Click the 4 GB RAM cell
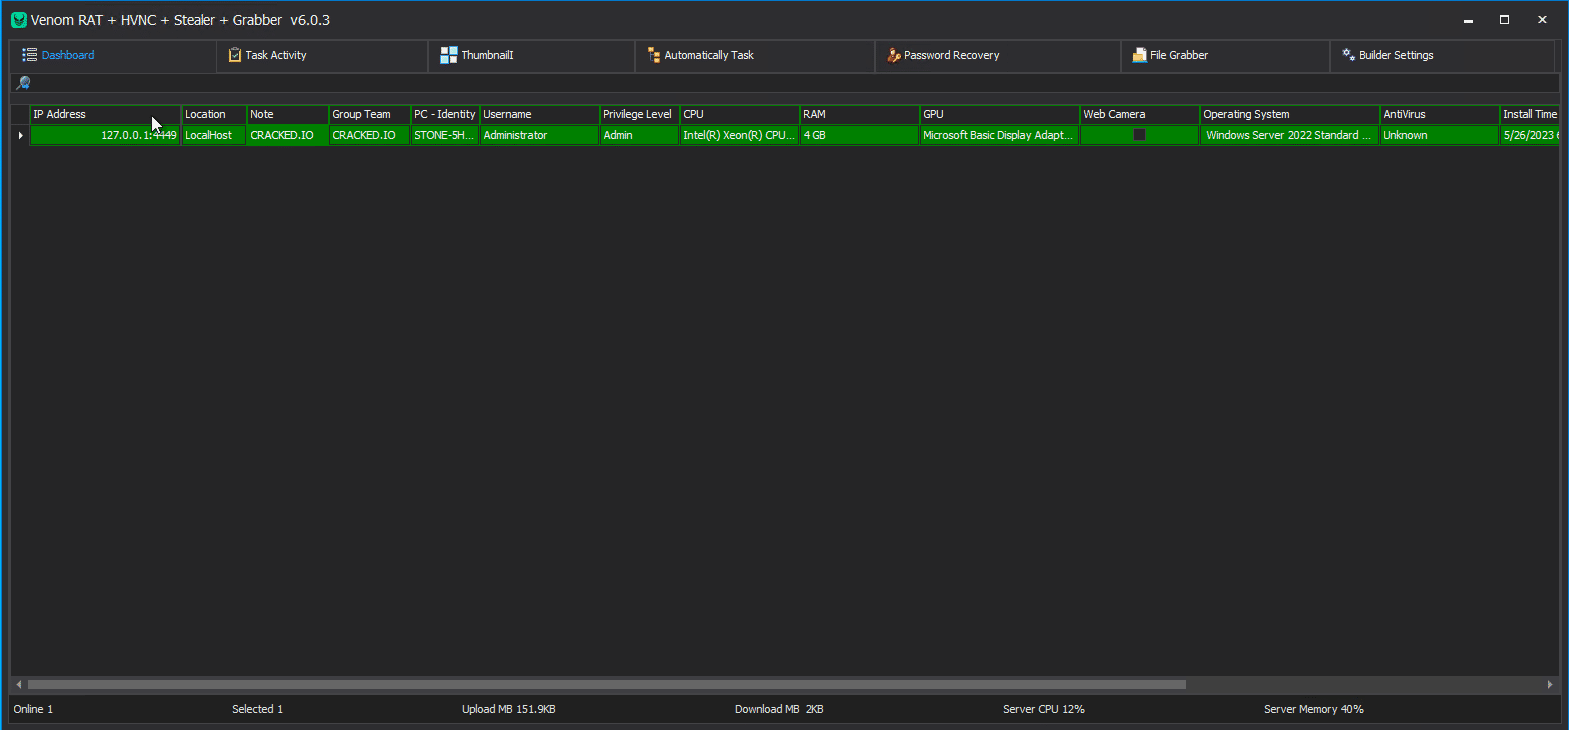Viewport: 1569px width, 730px height. point(859,135)
